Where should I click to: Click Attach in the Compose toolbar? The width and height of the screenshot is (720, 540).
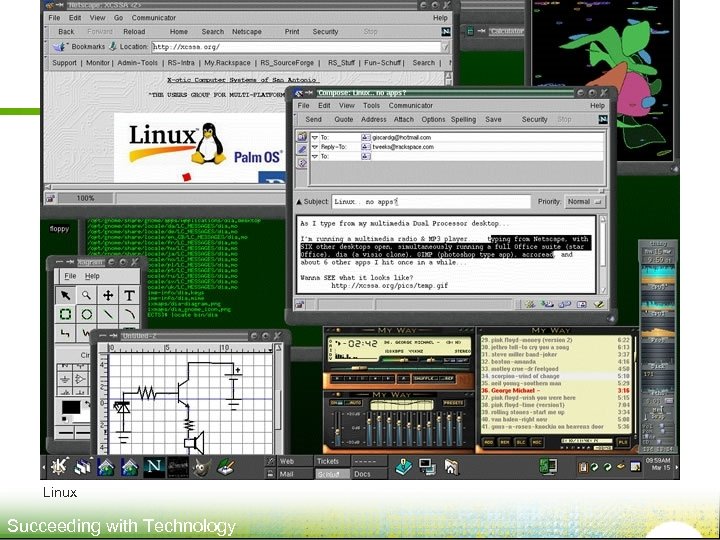pos(403,119)
